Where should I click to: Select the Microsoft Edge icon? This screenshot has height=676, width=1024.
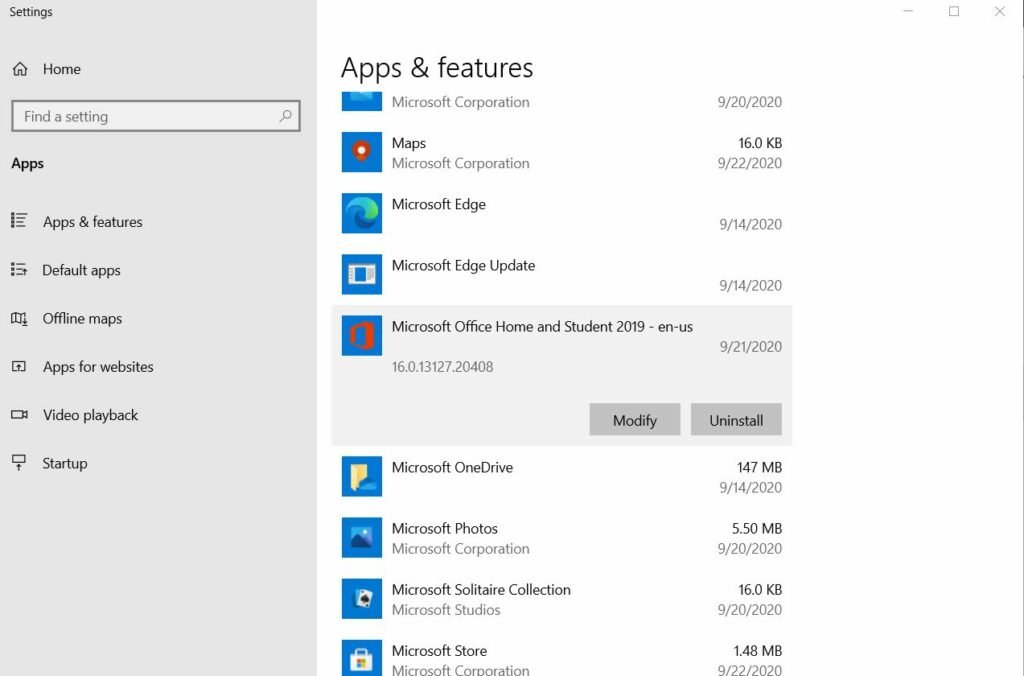[361, 214]
